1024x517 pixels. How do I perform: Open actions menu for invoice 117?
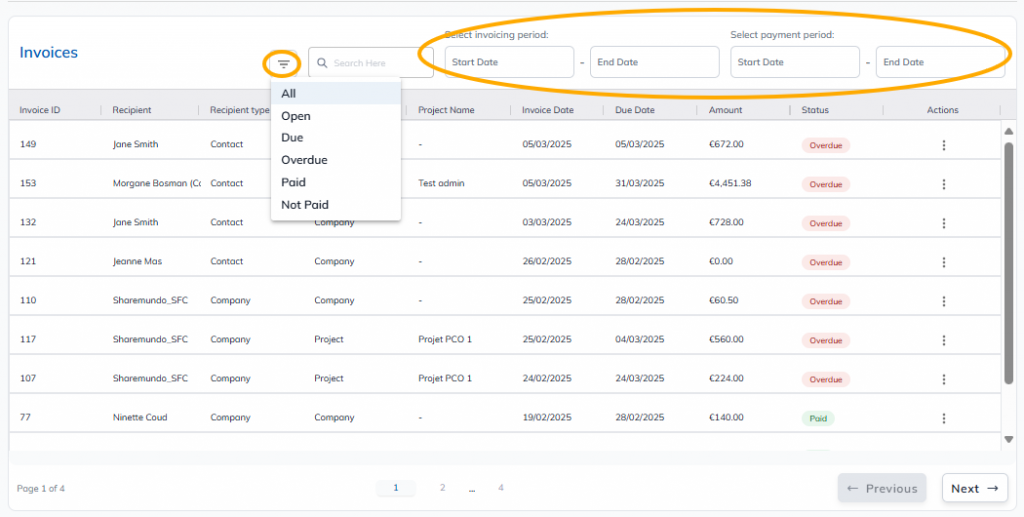tap(943, 340)
